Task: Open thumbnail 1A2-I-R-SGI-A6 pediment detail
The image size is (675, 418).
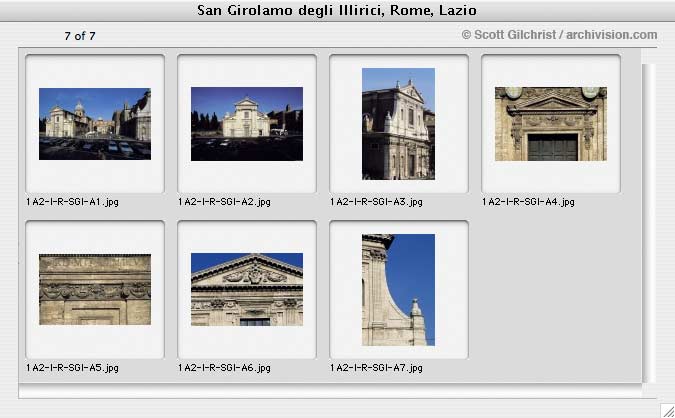Action: (x=247, y=289)
